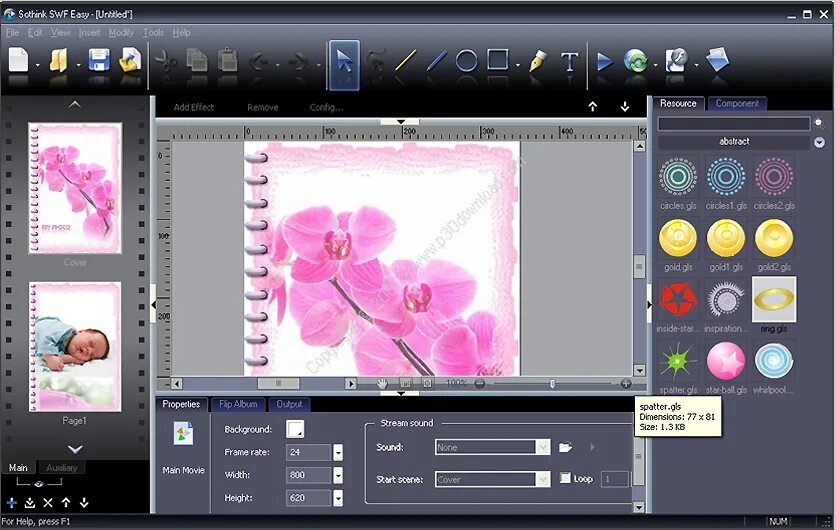Select the Text tool

coord(569,62)
